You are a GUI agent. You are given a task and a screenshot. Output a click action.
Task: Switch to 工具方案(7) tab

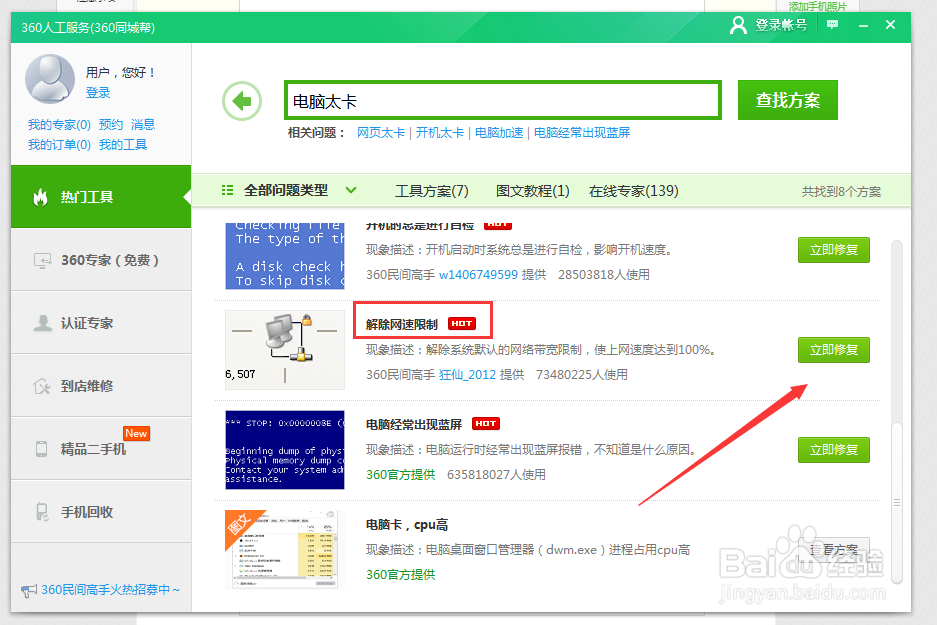[x=431, y=191]
